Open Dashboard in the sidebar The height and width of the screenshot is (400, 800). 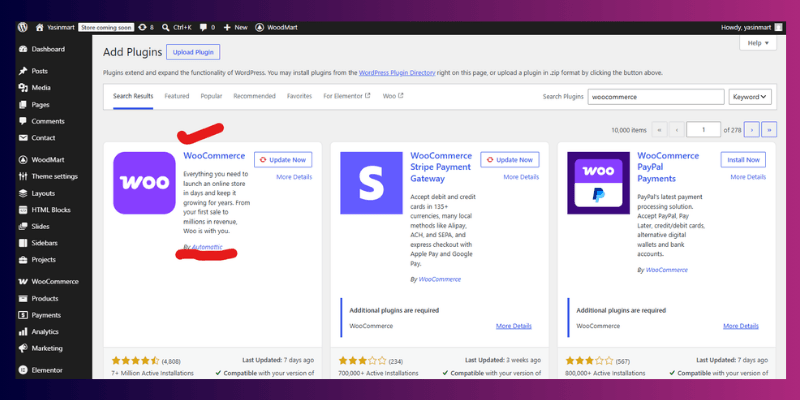(48, 49)
